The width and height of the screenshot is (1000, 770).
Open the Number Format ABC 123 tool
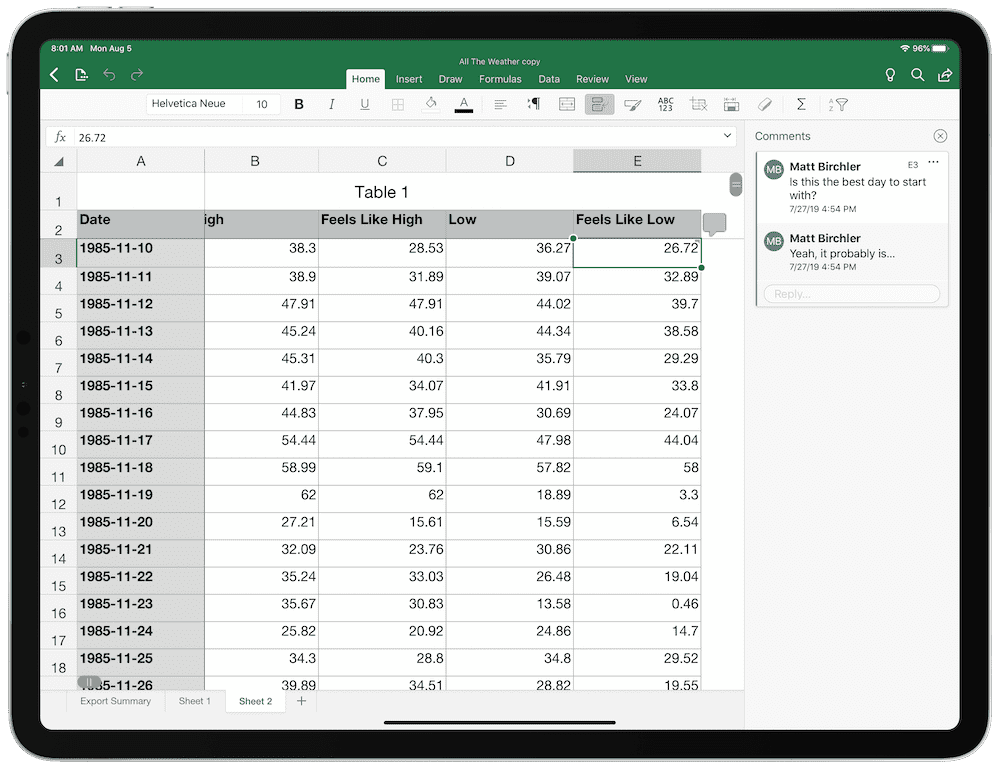[665, 104]
